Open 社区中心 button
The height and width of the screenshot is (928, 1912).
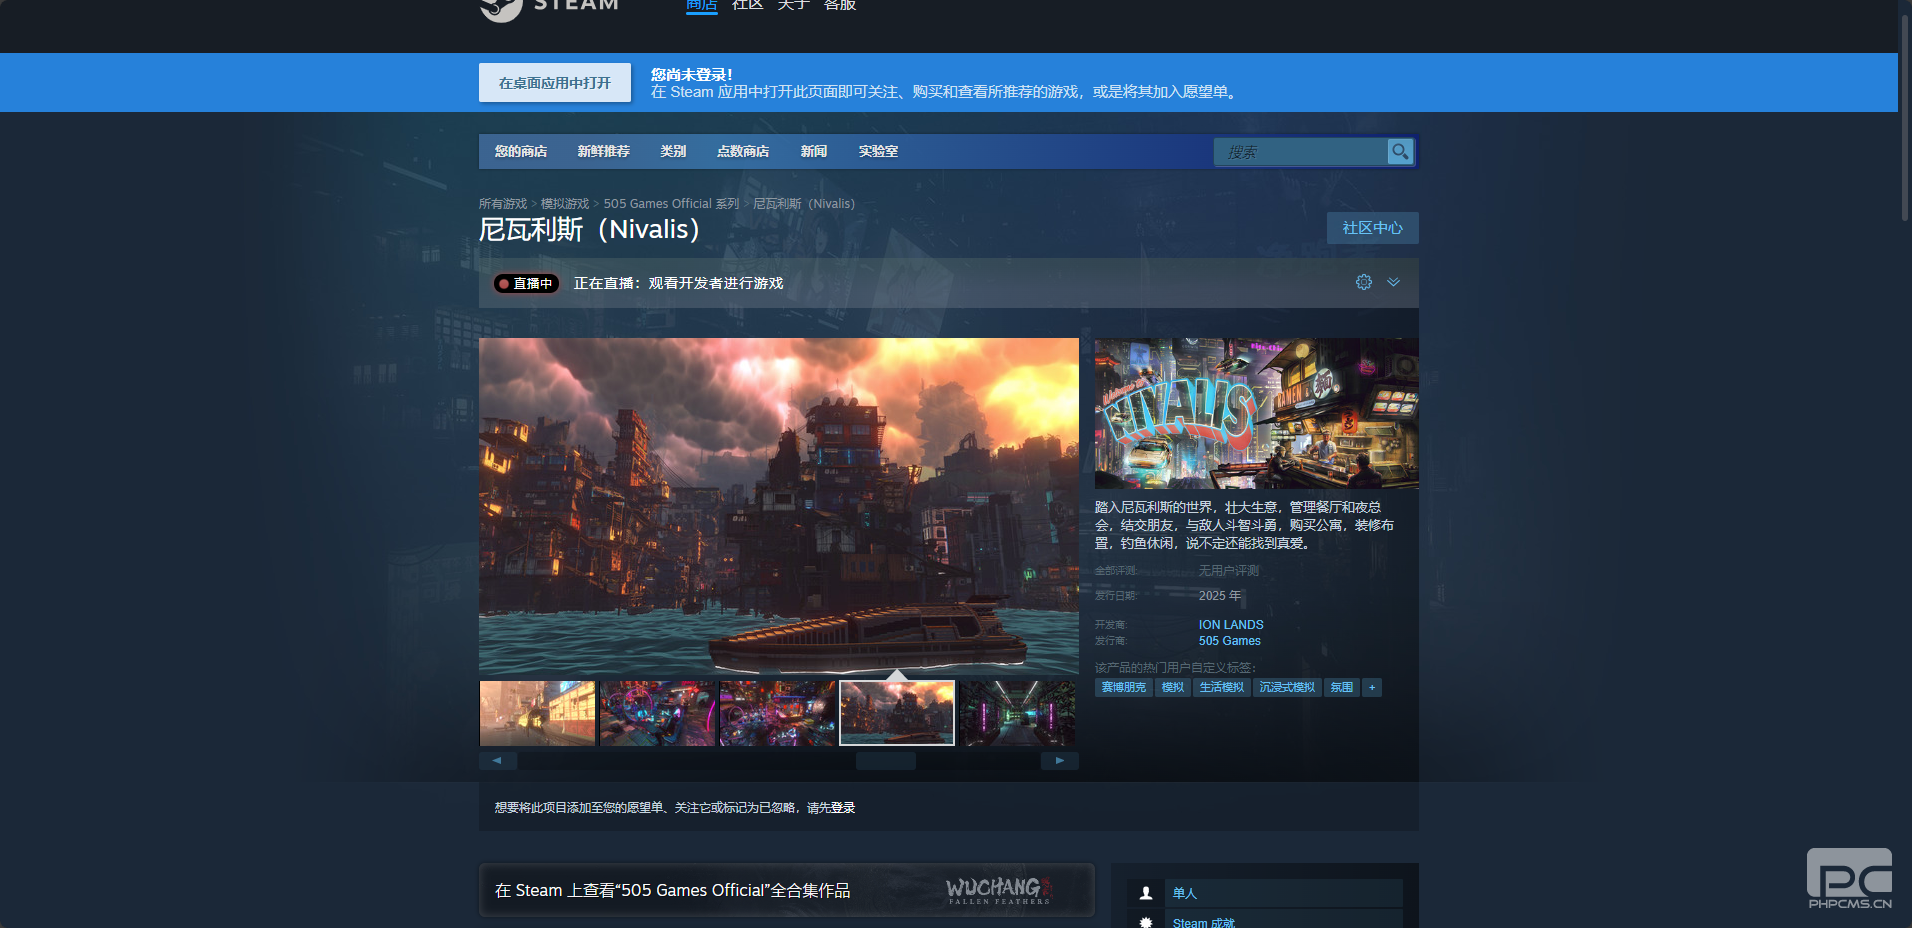pos(1373,228)
